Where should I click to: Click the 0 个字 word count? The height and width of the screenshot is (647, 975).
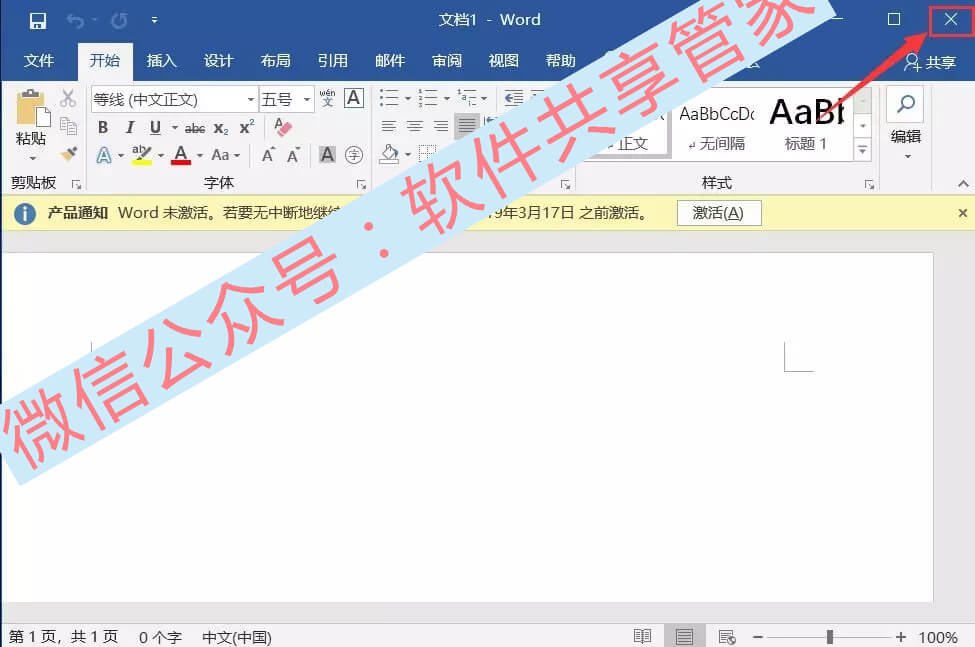point(160,638)
